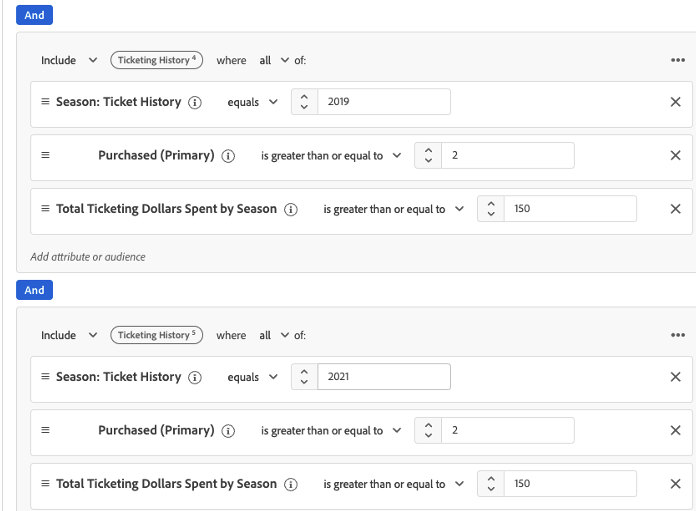Open the 'all' match dropdown in second group
This screenshot has height=511, width=696.
click(x=274, y=336)
